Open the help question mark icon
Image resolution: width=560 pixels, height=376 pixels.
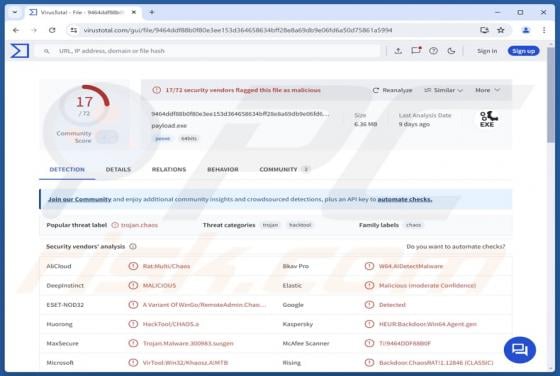(x=434, y=51)
